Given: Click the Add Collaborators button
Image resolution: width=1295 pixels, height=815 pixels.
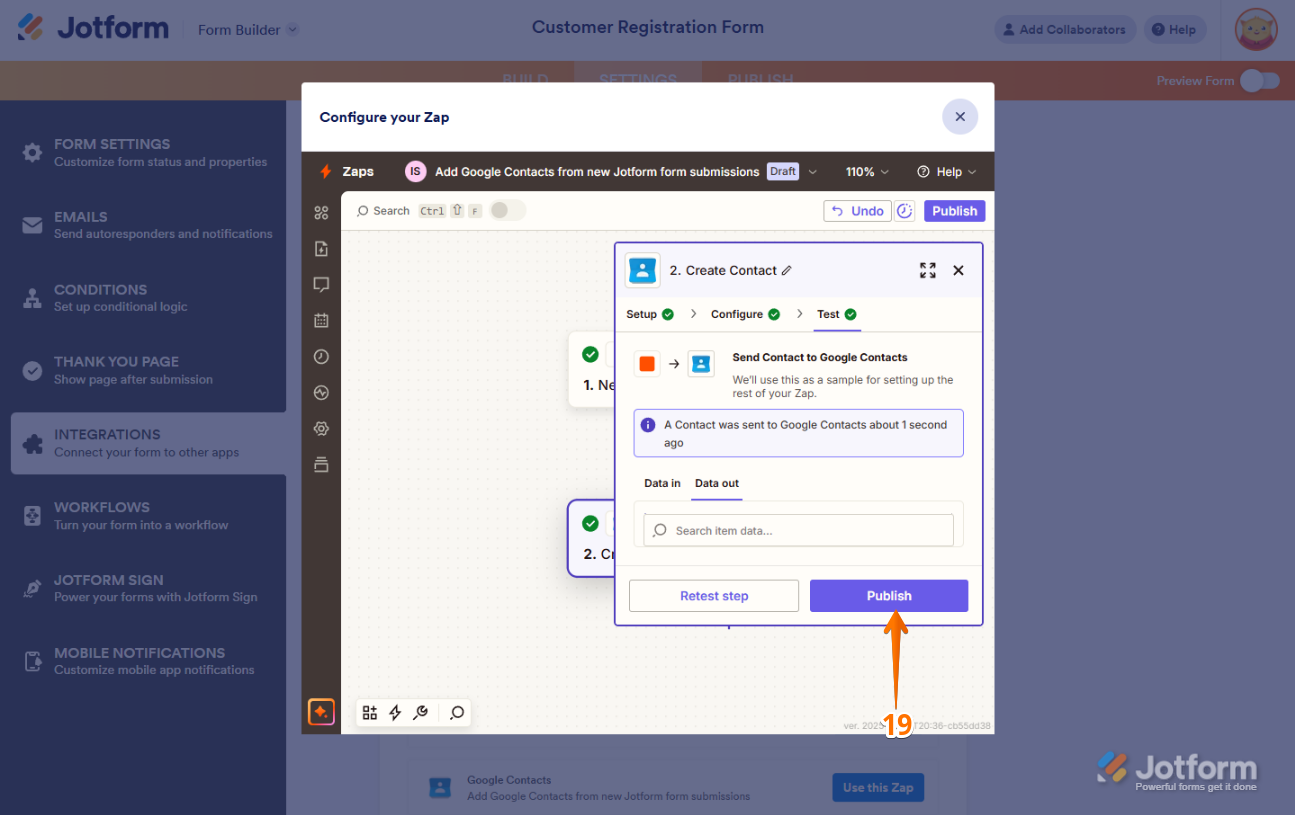Looking at the screenshot, I should (x=1065, y=29).
